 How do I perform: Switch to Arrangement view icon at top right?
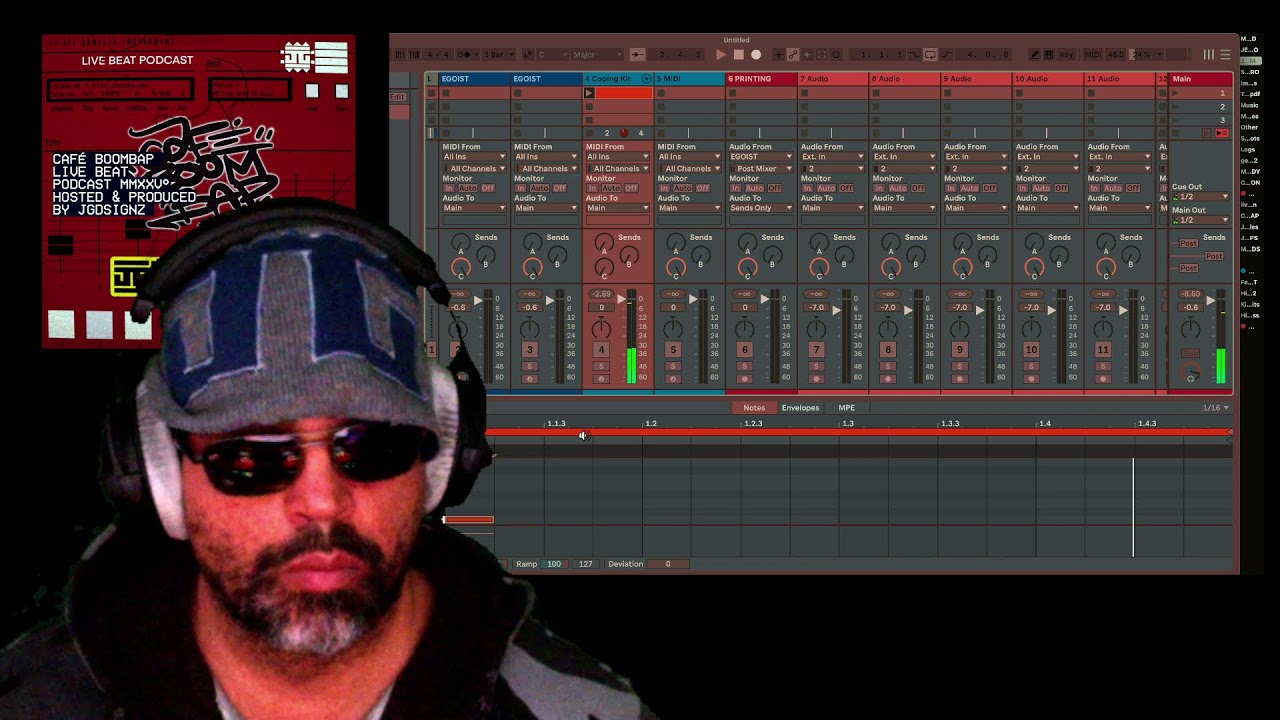pos(1225,55)
